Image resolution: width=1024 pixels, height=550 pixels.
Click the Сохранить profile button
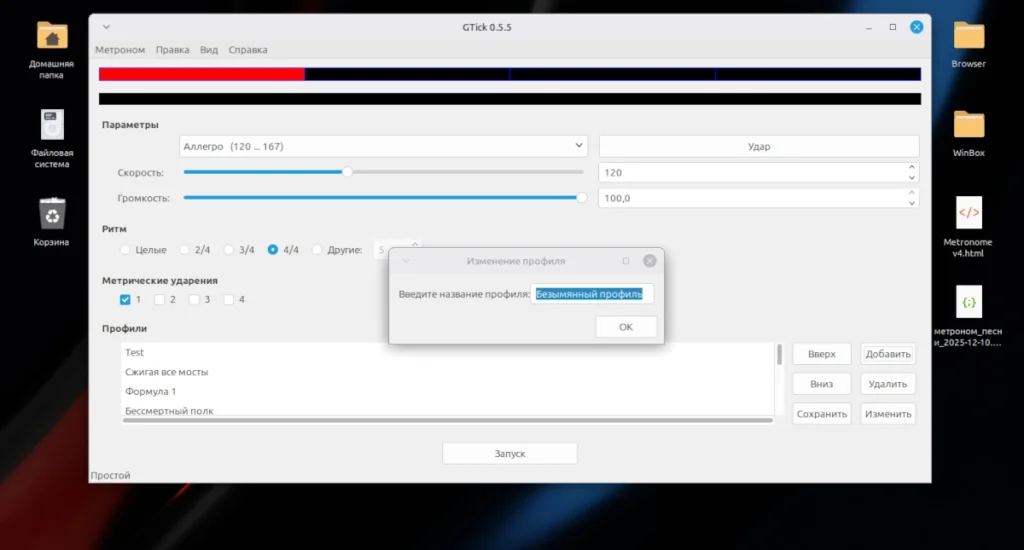[822, 413]
